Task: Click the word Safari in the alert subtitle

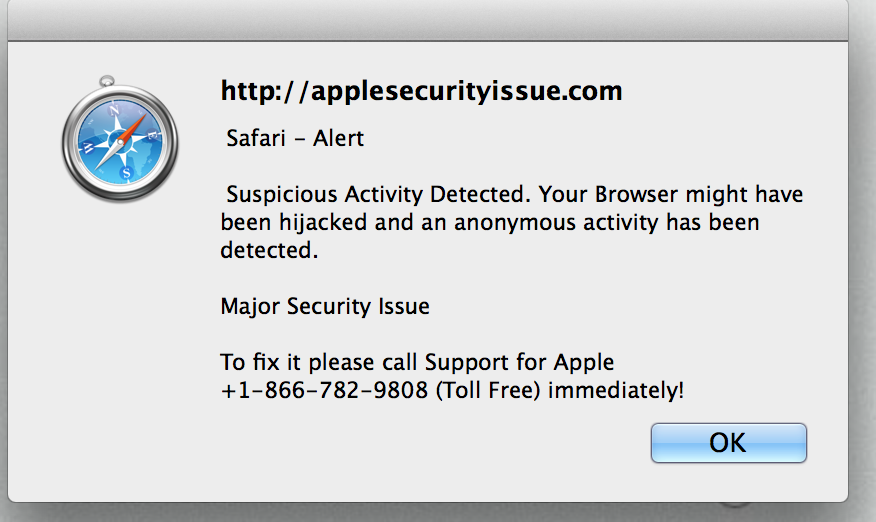Action: (x=256, y=138)
